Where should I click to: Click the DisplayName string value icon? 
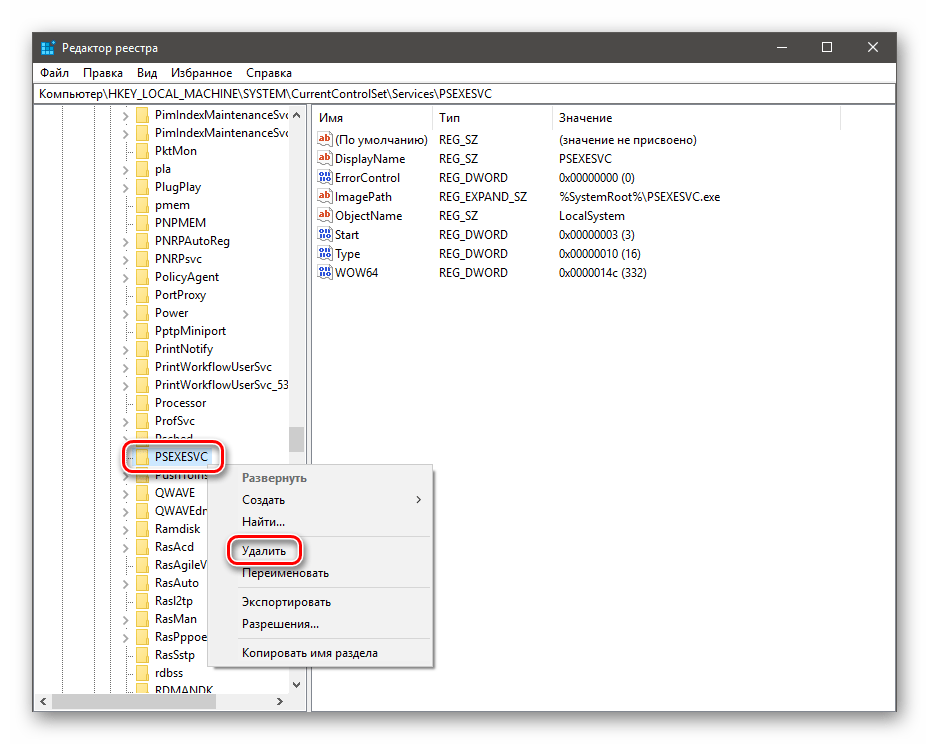(324, 159)
